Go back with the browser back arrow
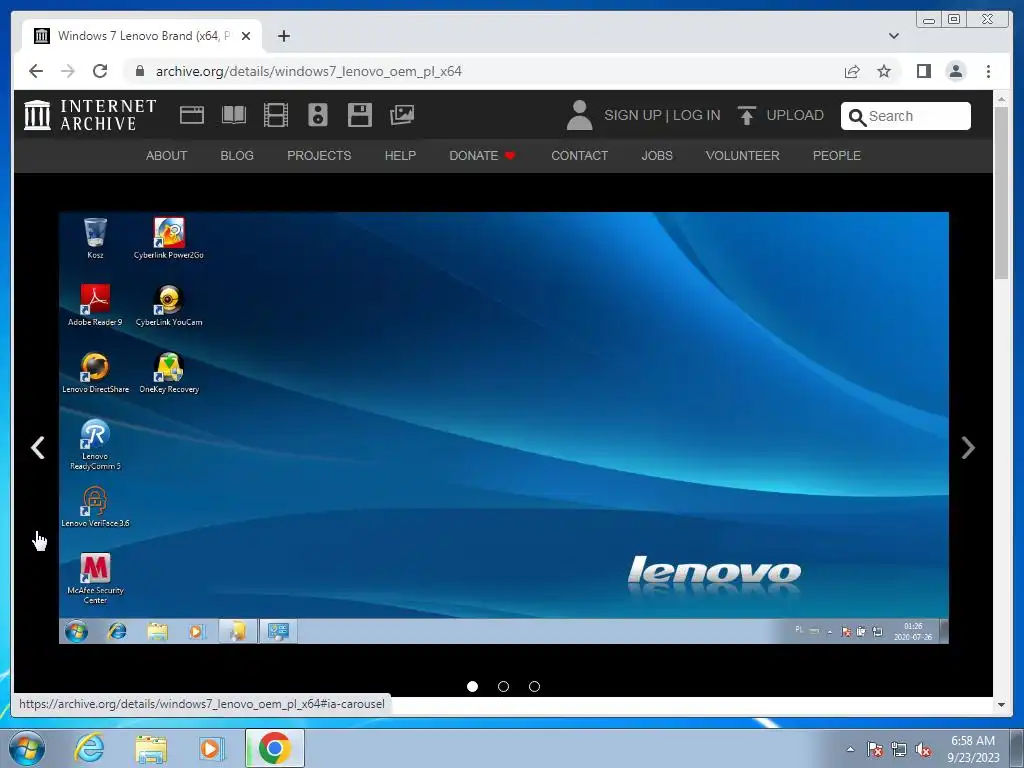1024x768 pixels. click(36, 71)
